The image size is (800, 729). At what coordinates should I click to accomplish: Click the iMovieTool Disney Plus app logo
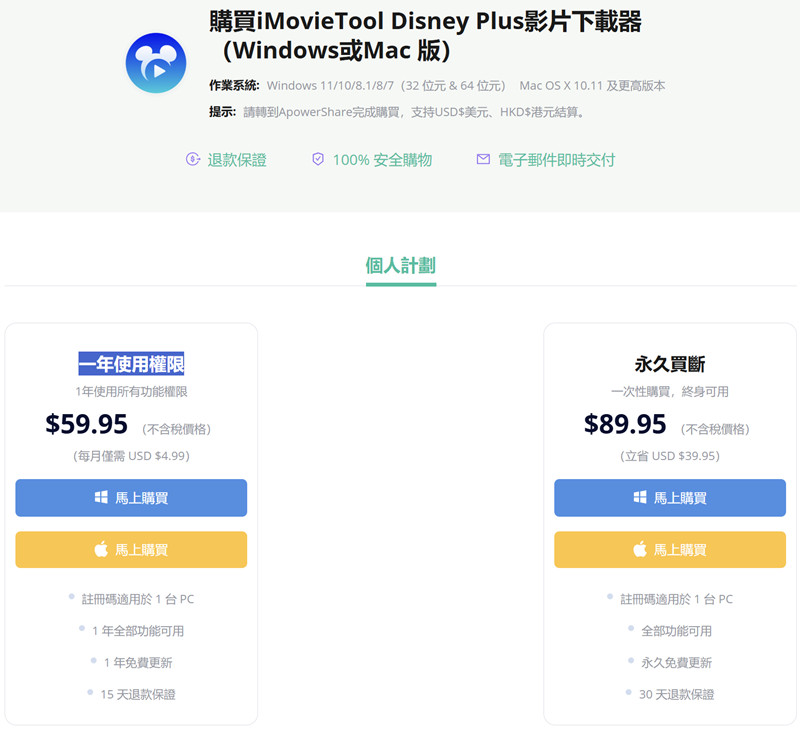click(x=155, y=63)
